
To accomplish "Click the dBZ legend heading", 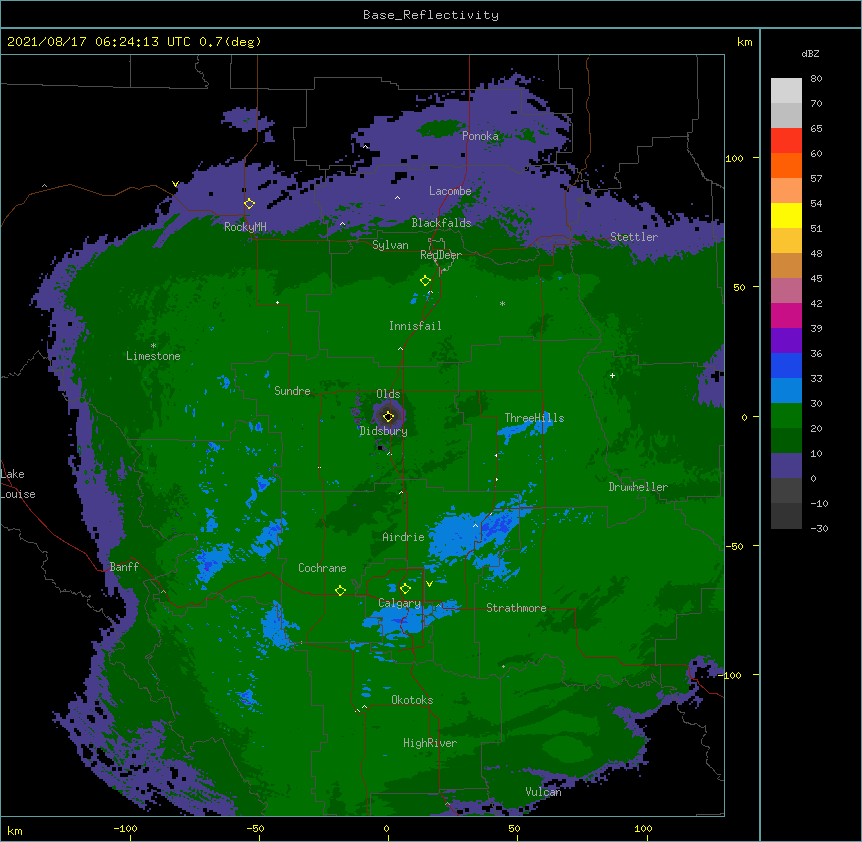I will tap(810, 54).
